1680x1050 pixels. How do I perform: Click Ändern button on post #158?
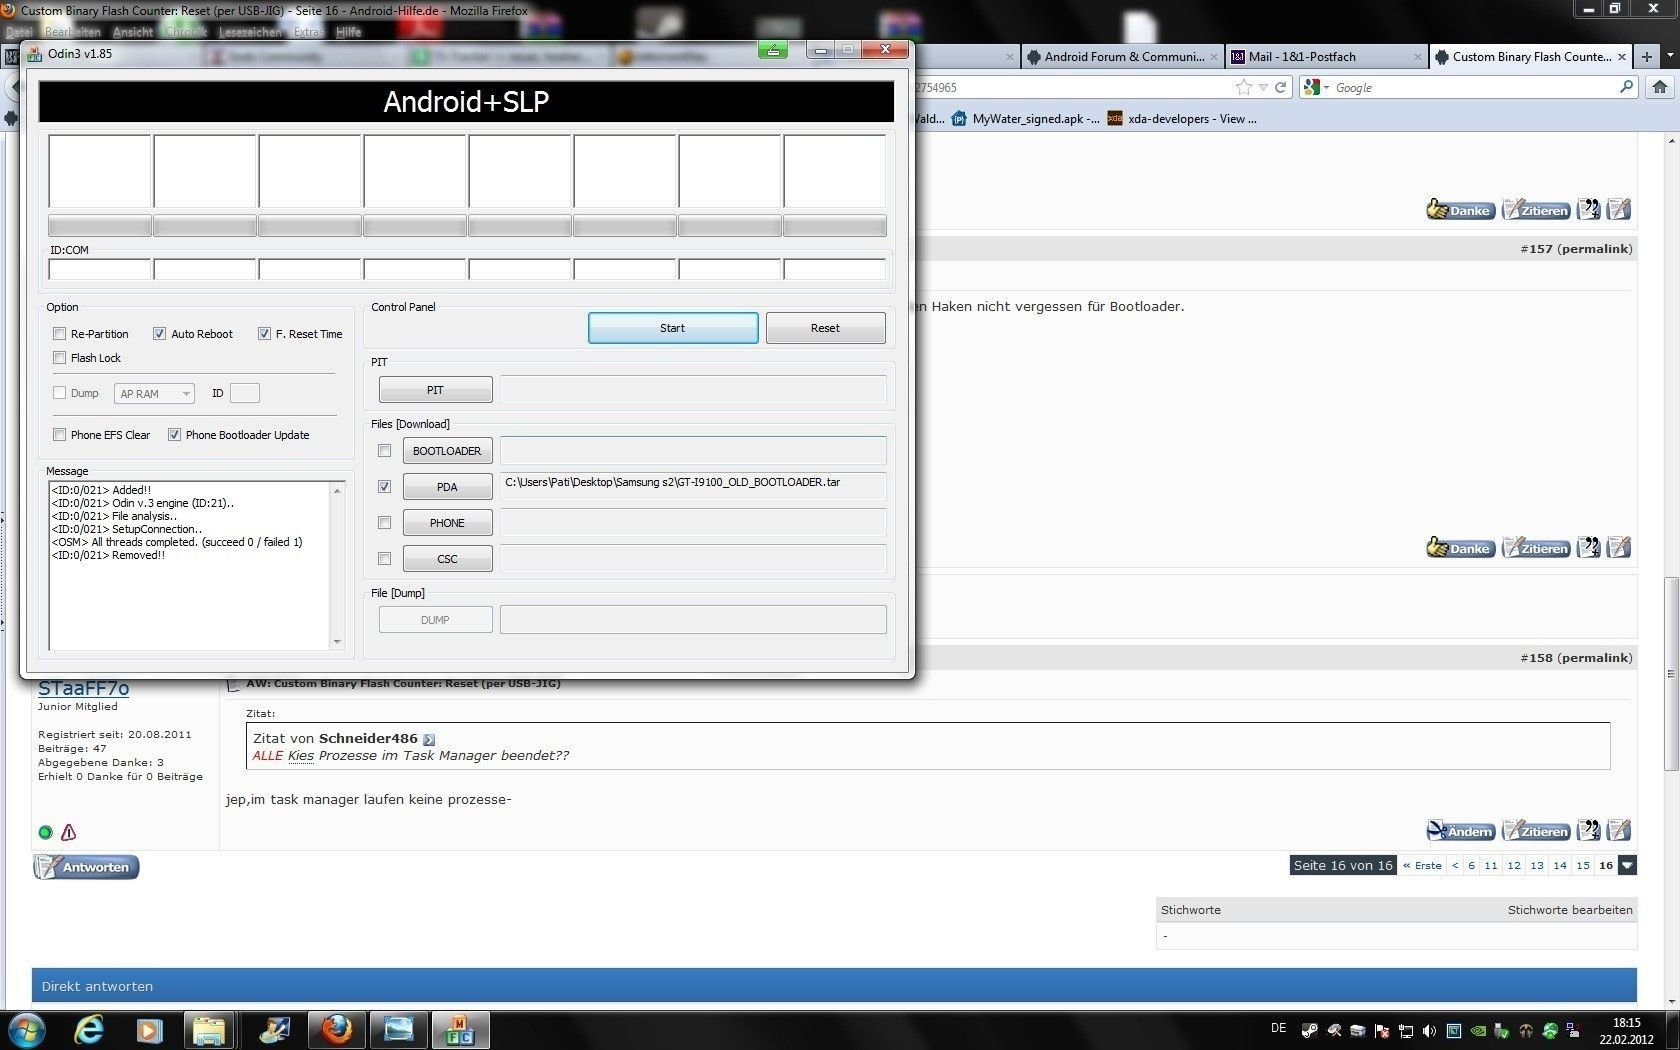point(1460,831)
